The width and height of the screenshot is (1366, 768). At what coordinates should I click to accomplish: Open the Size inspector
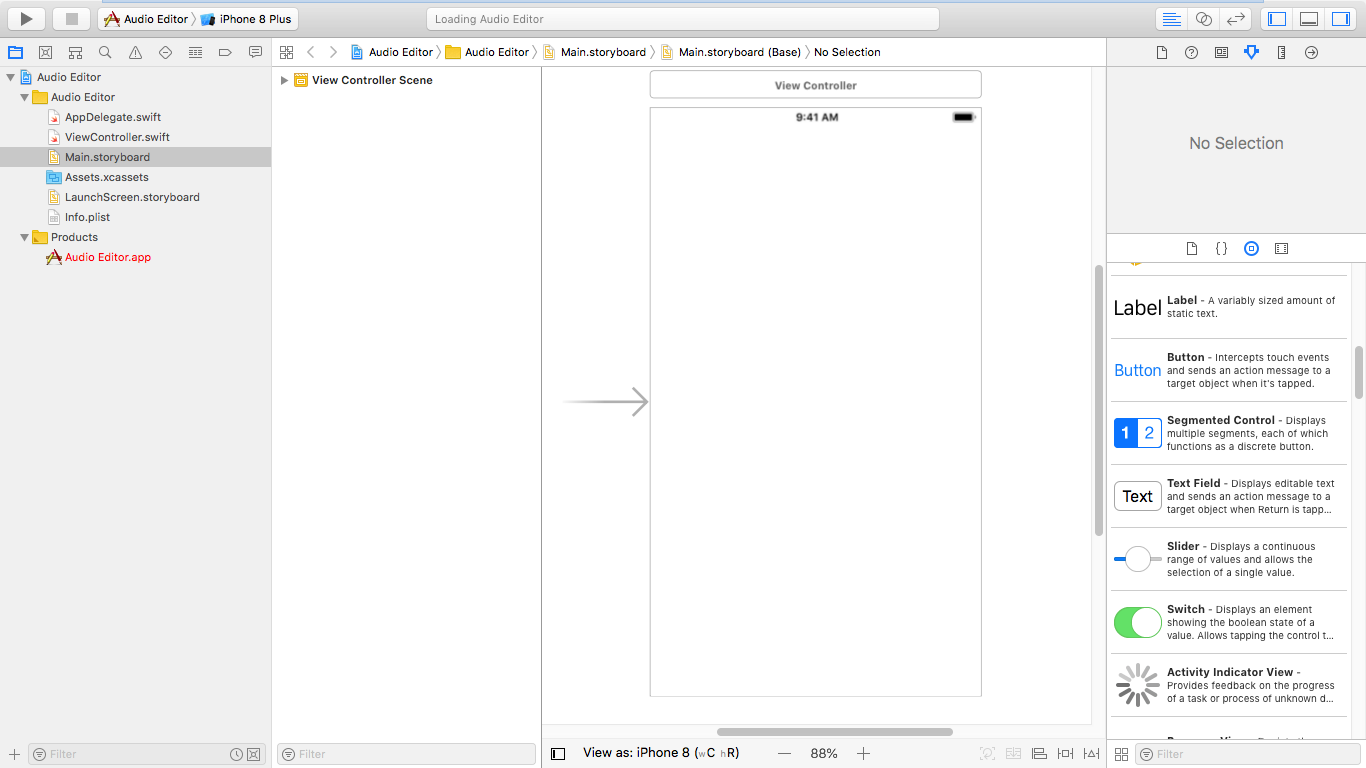1281,52
